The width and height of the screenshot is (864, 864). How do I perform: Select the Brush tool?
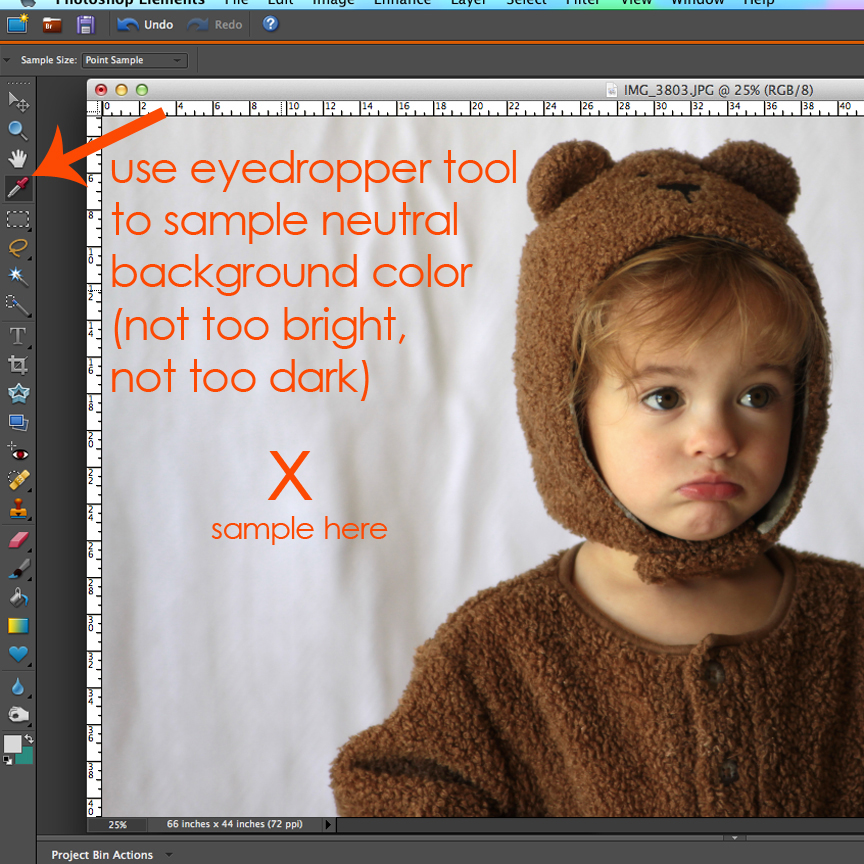click(18, 569)
